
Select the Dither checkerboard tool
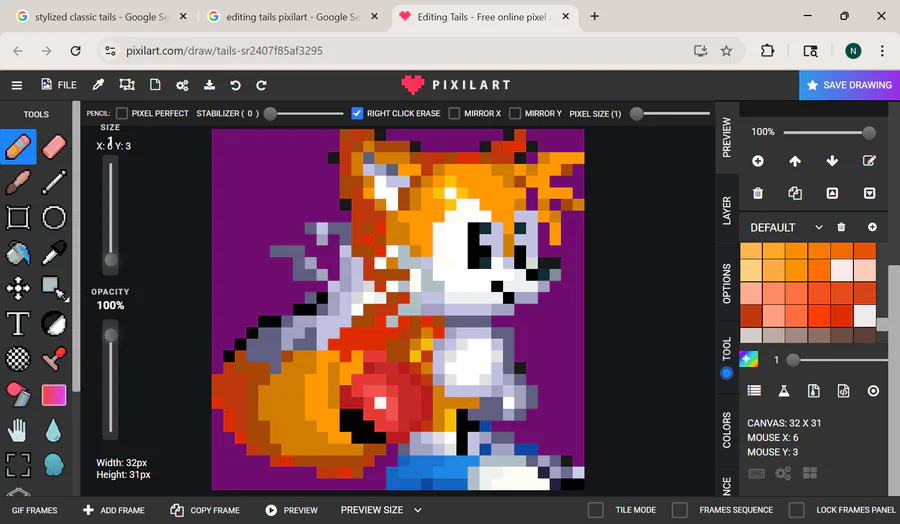coord(18,359)
